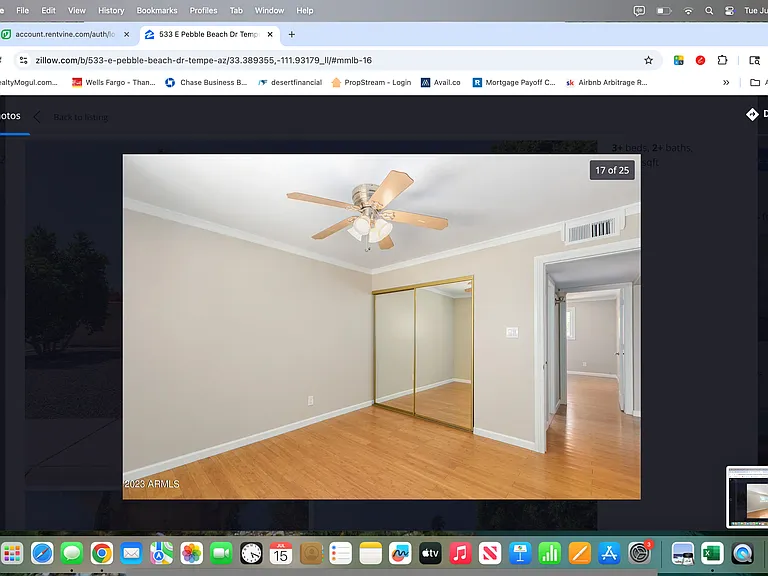The image size is (768, 576).
Task: Open Freeform from the Dock
Action: [400, 553]
